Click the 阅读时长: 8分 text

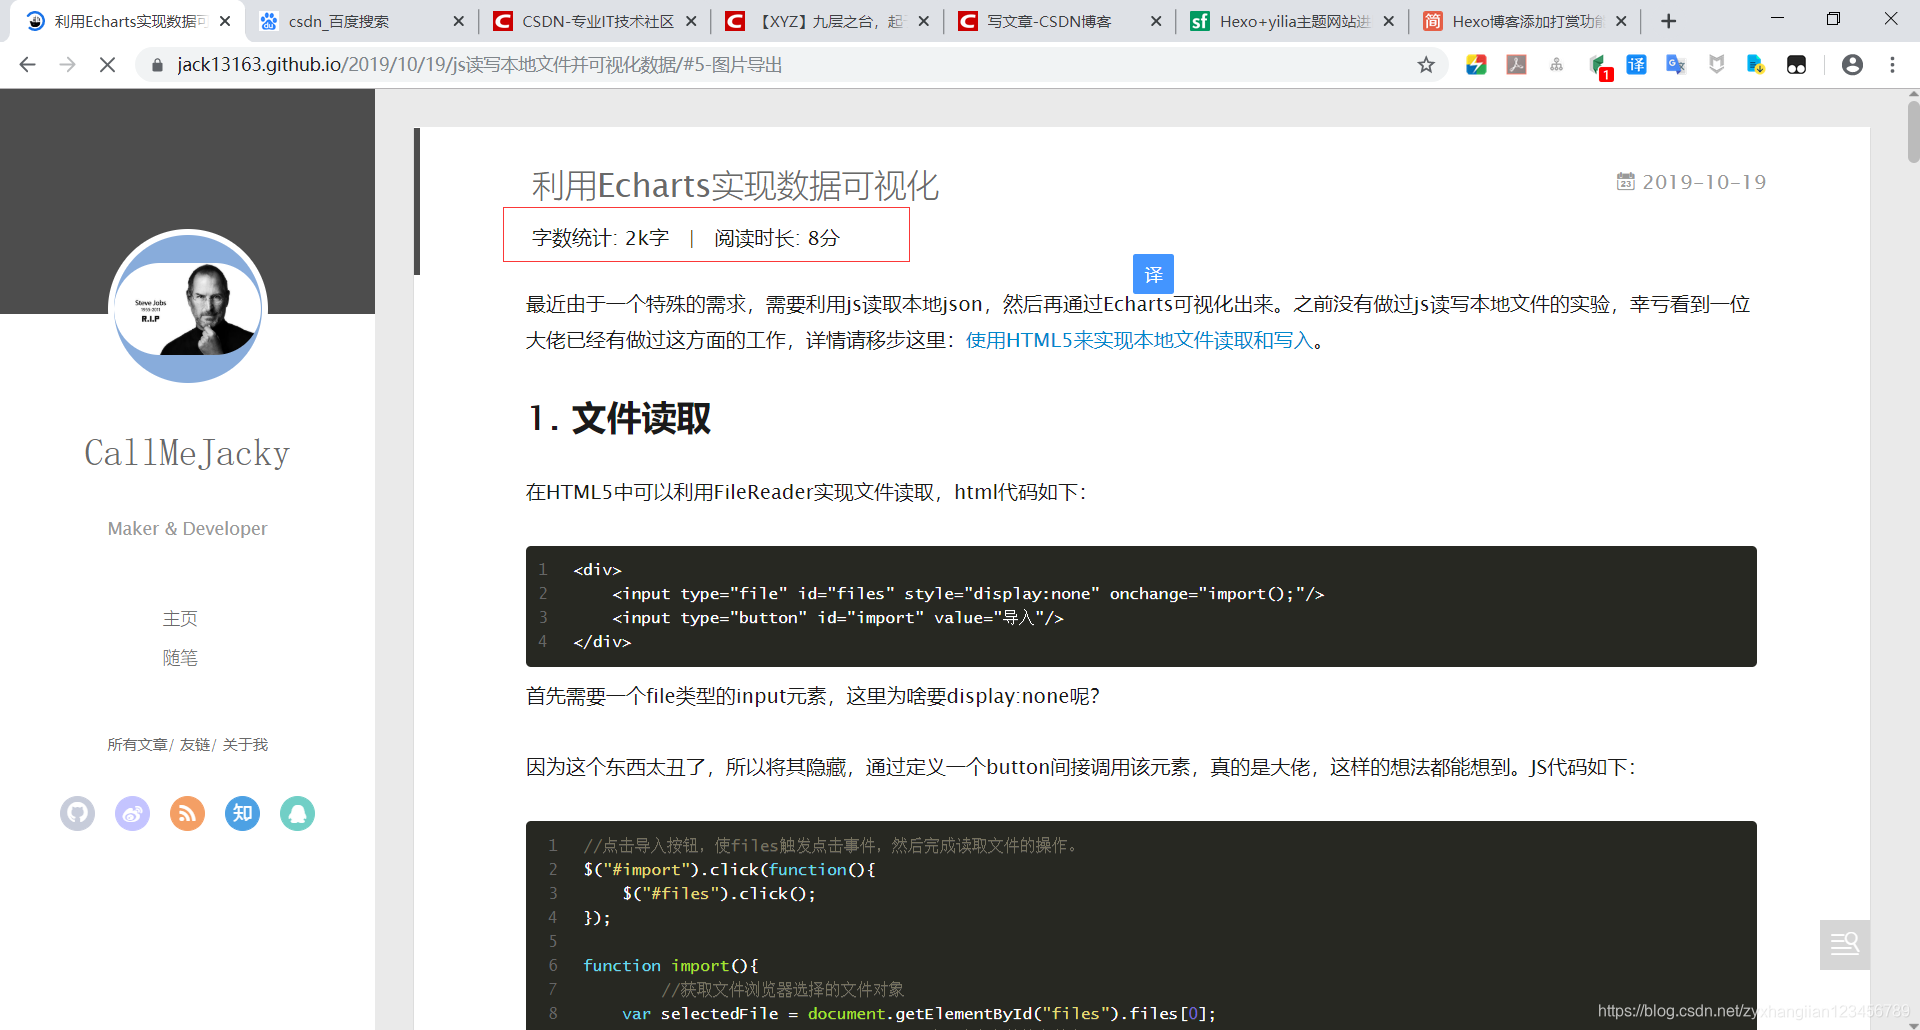(777, 238)
